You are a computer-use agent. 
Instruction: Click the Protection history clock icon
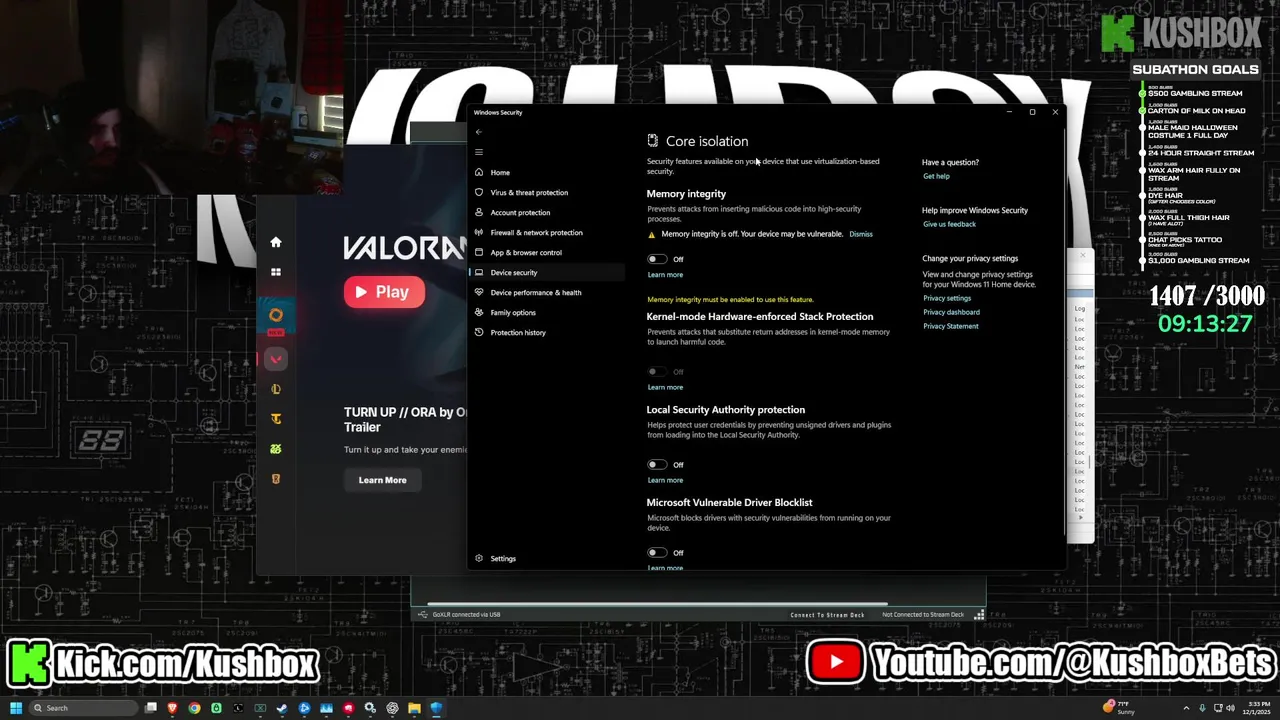tap(479, 332)
